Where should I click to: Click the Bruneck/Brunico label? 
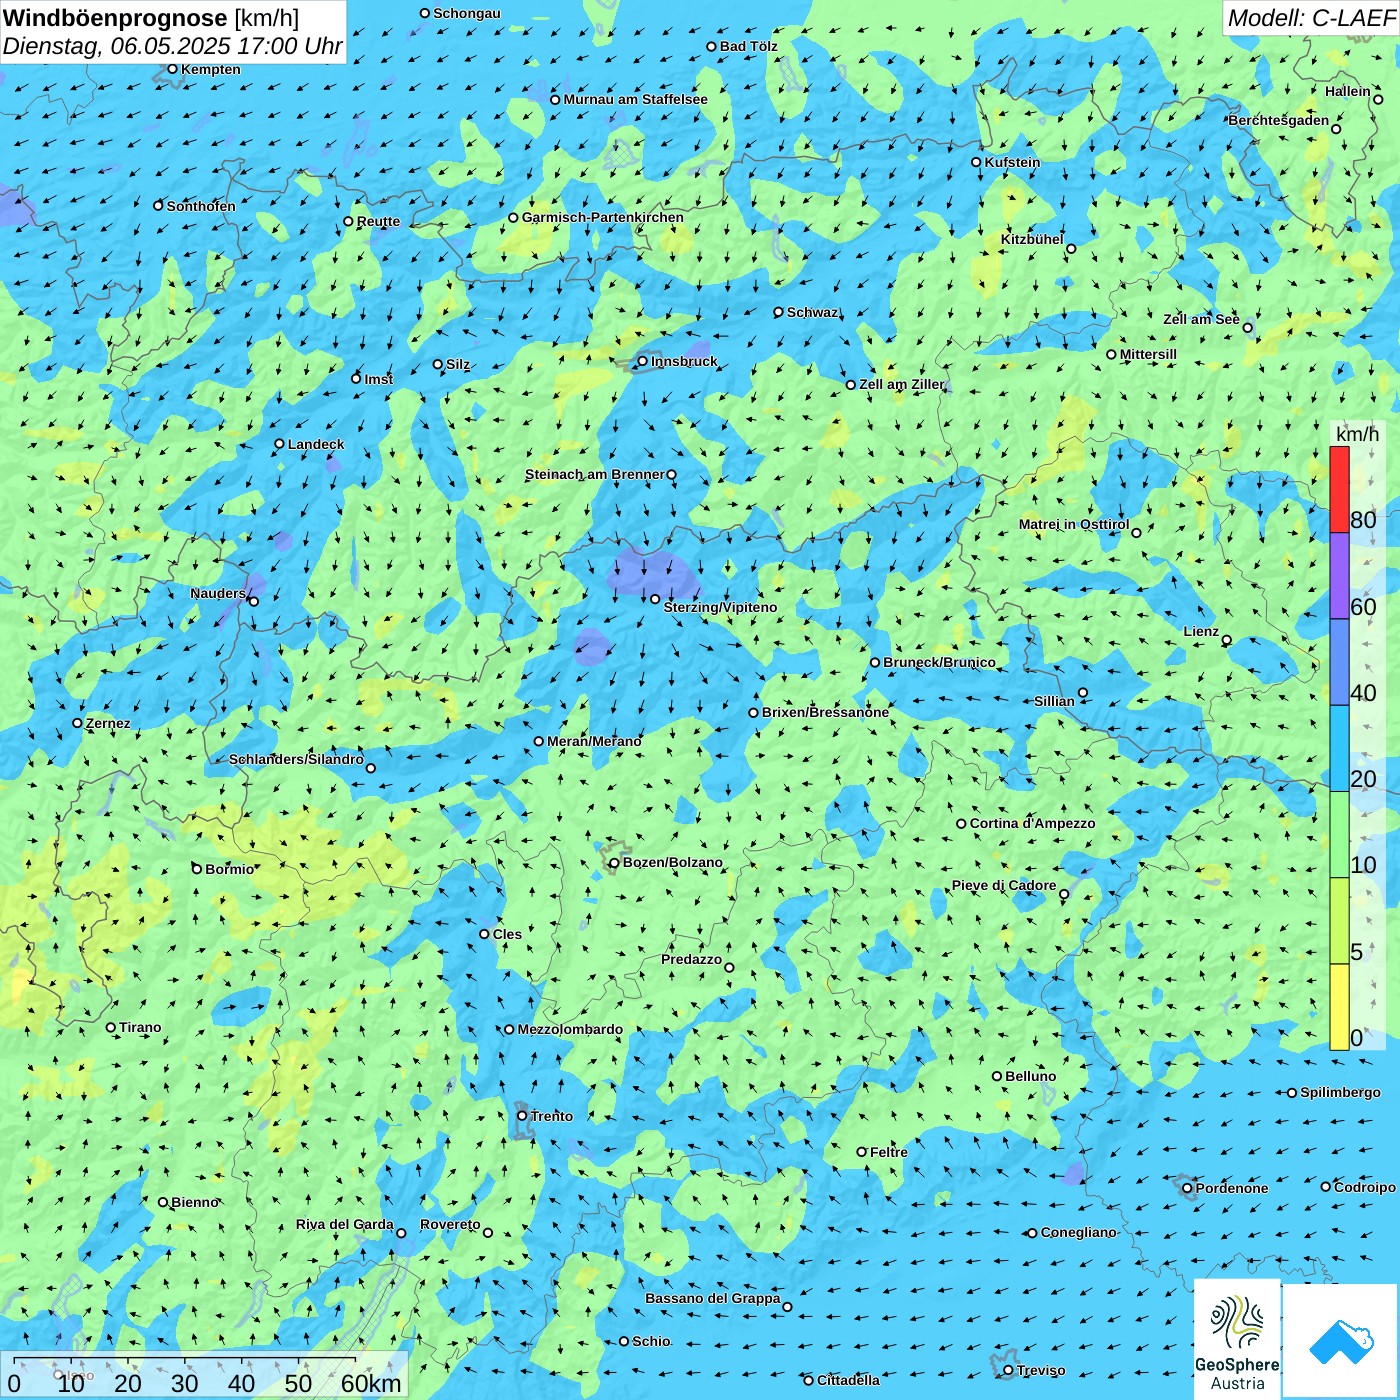[x=940, y=662]
